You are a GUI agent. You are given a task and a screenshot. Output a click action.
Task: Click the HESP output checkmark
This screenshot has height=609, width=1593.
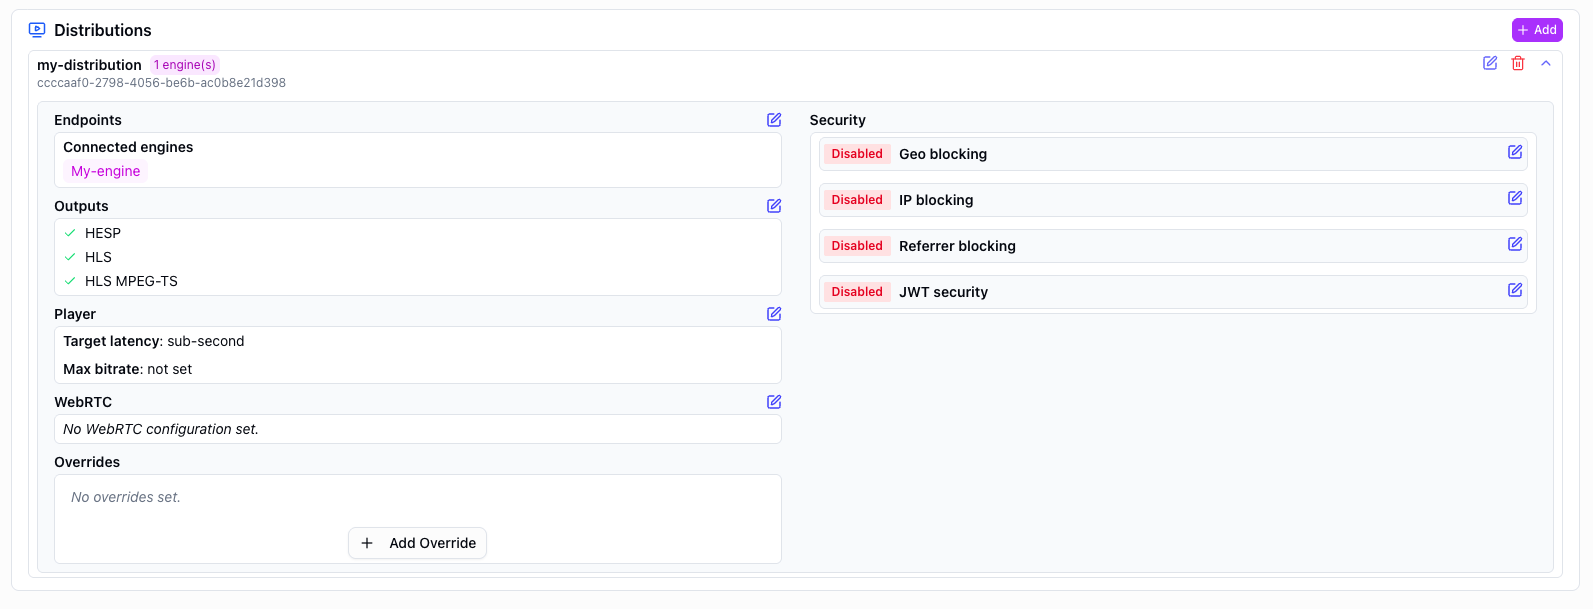pyautogui.click(x=70, y=233)
